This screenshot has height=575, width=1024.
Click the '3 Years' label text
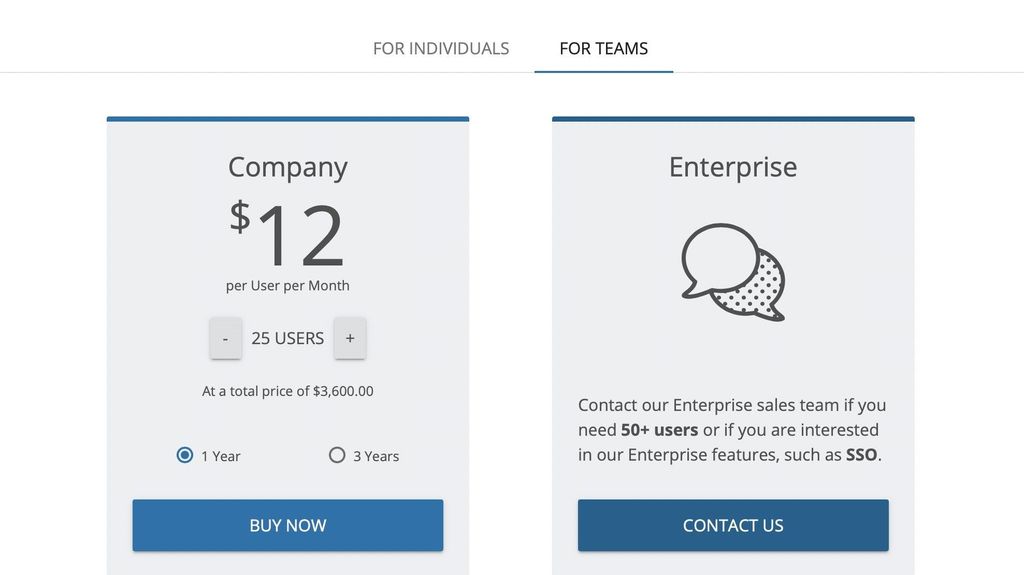pyautogui.click(x=376, y=456)
